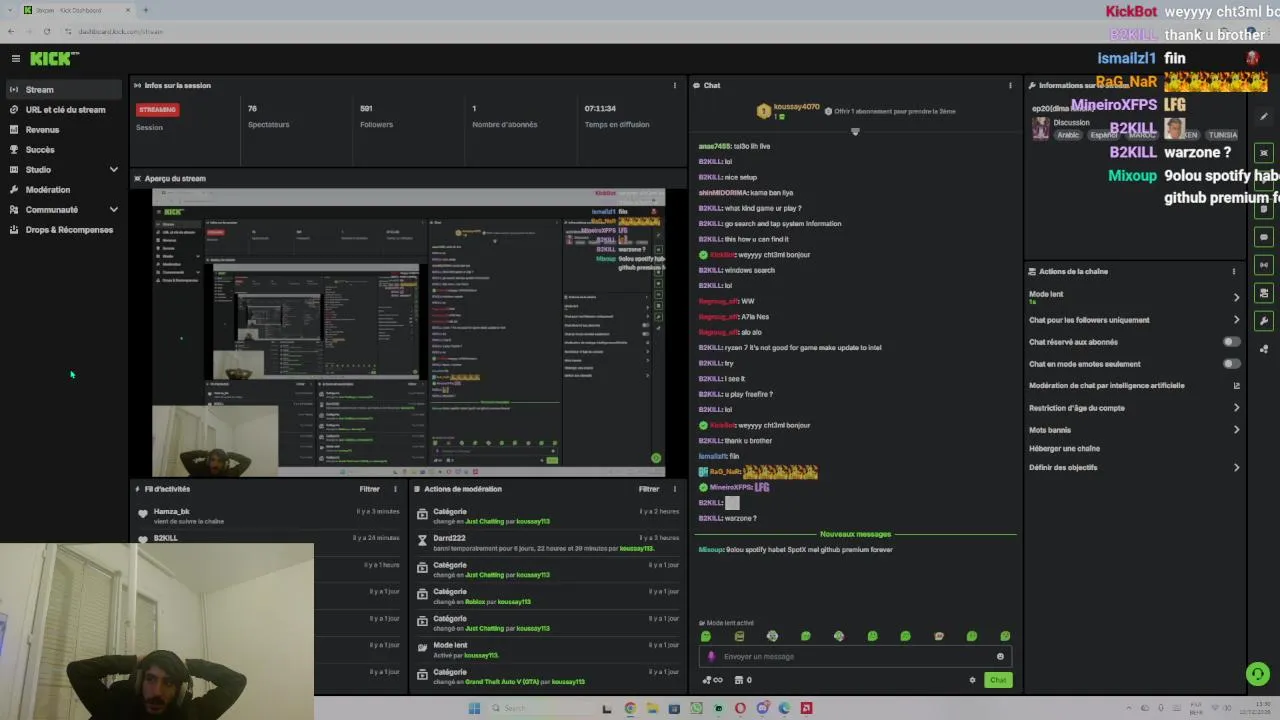Reload the page with browser refresh button

[x=47, y=31]
